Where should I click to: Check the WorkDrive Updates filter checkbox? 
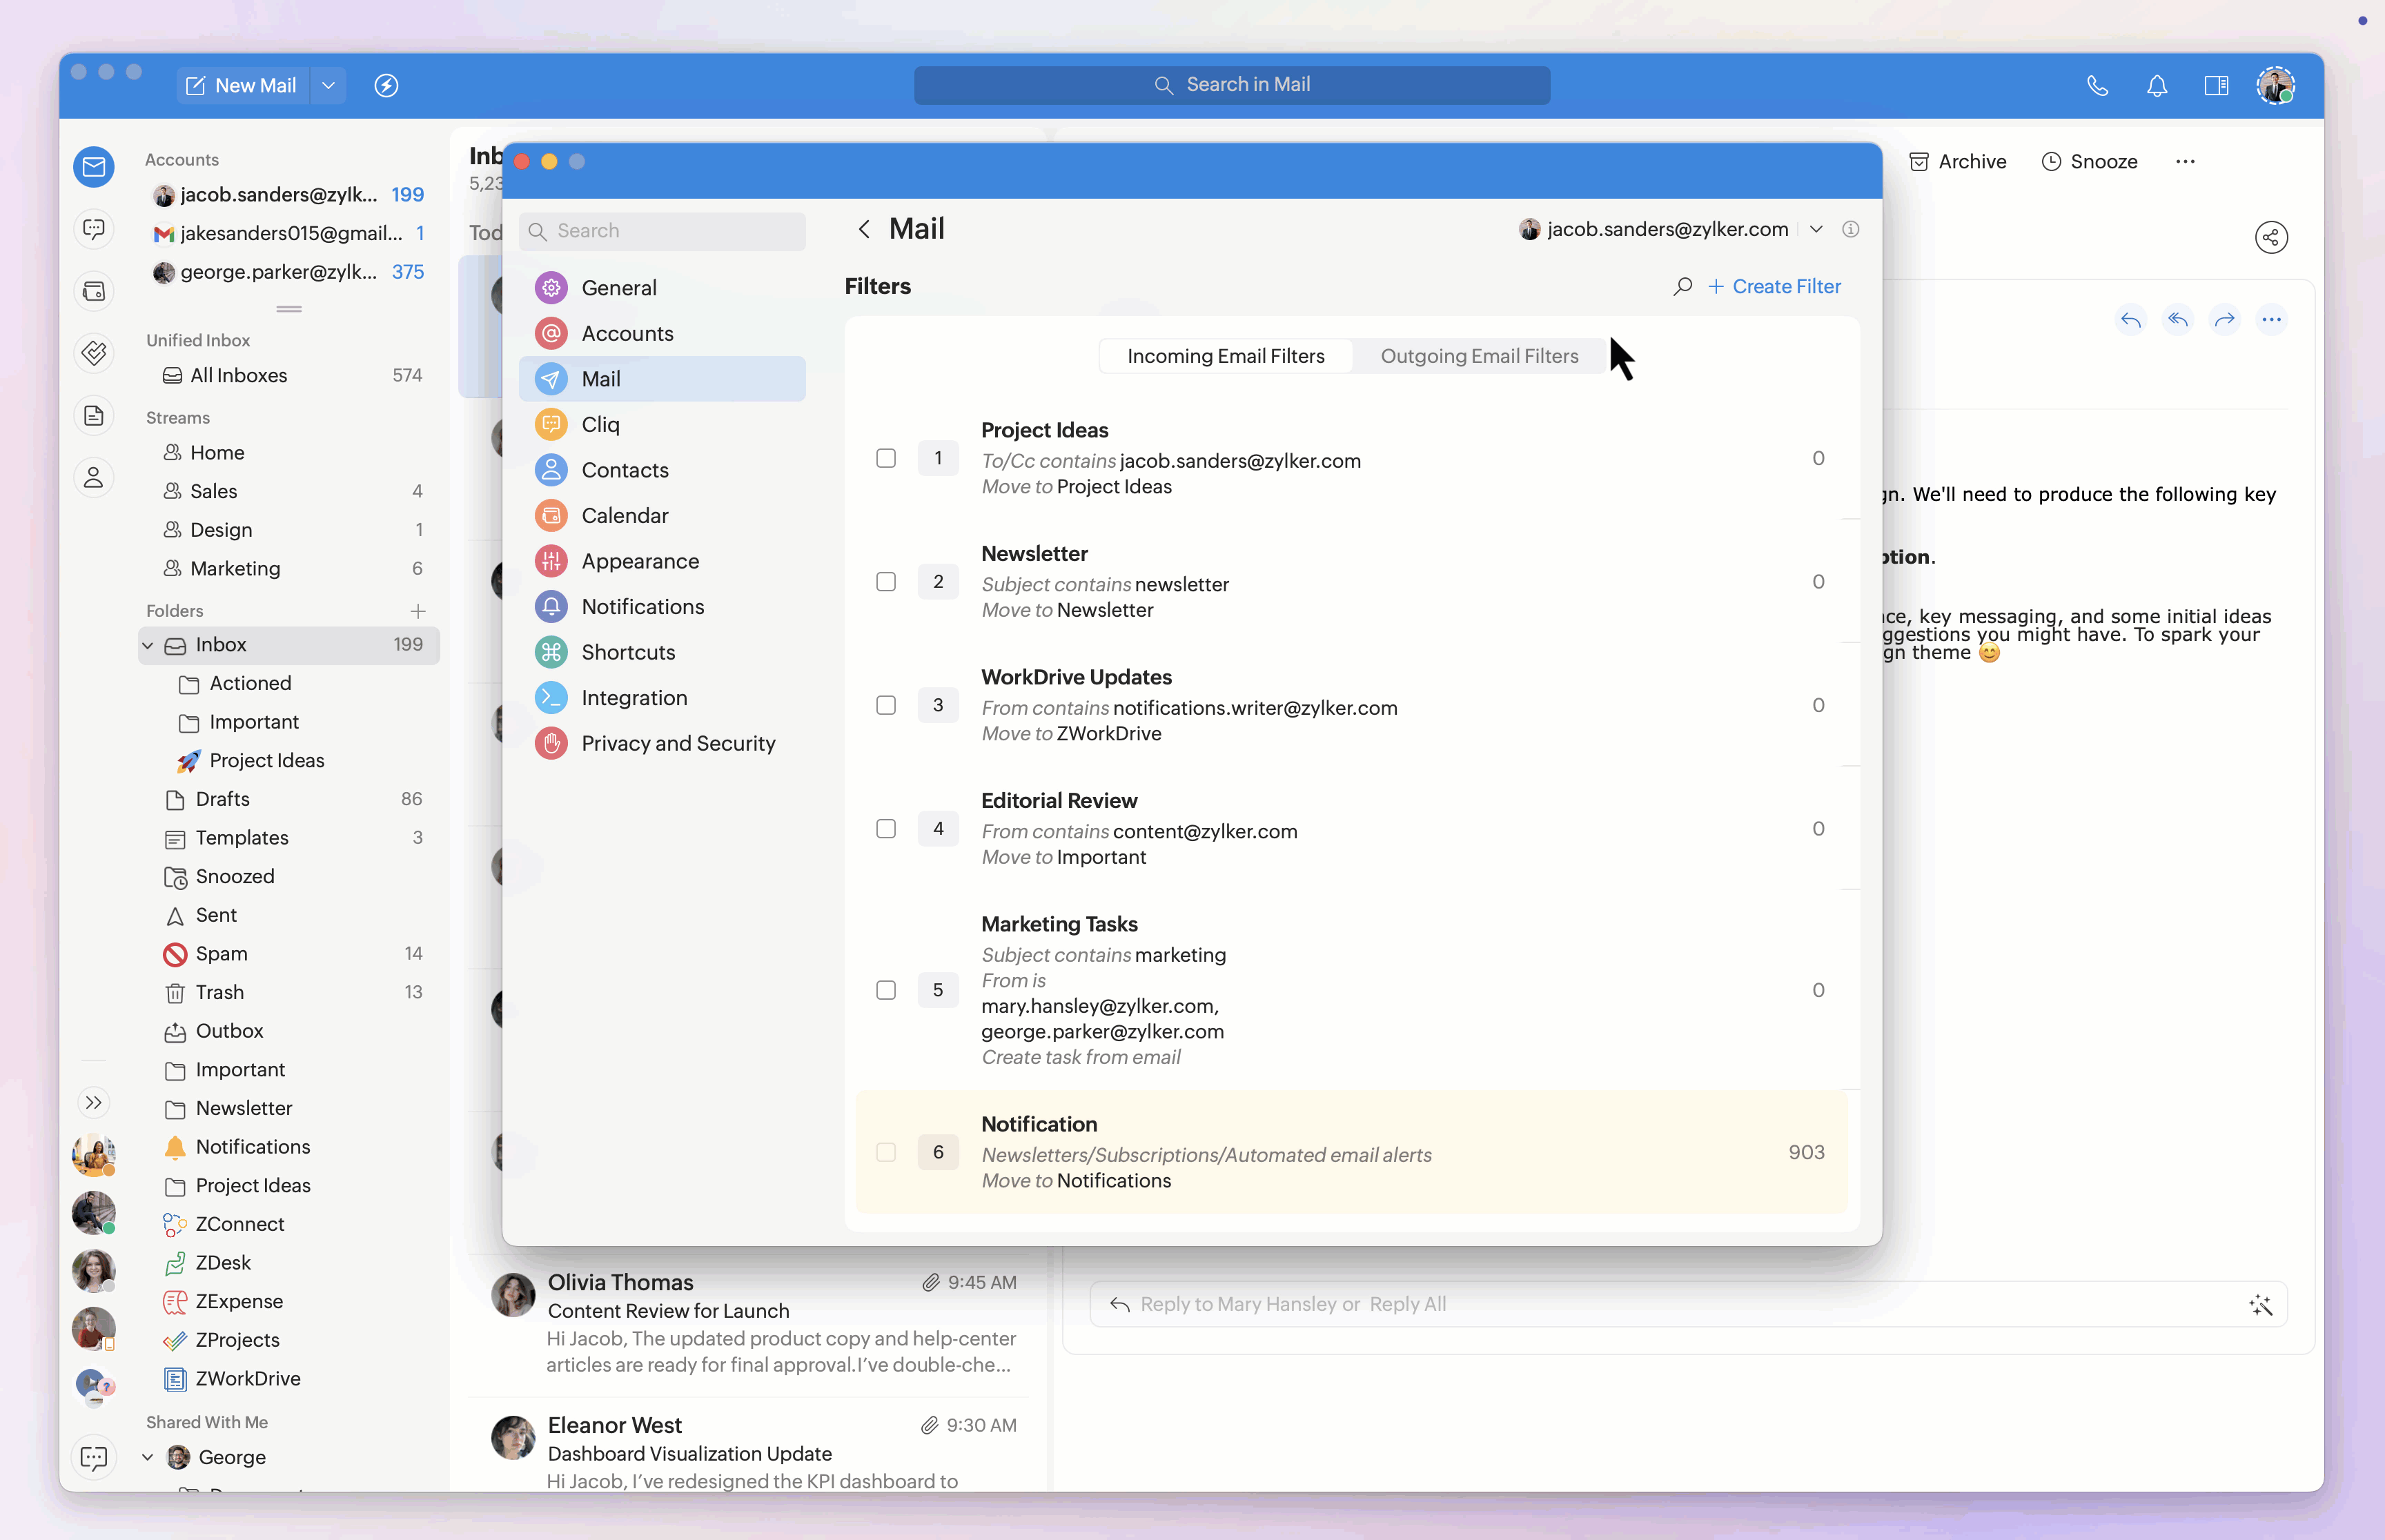pos(886,706)
